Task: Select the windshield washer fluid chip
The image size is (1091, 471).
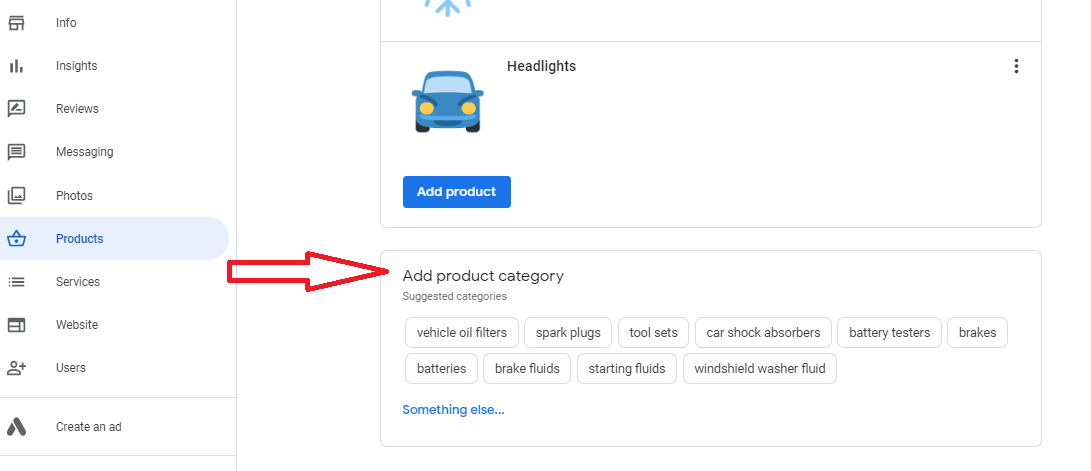Action: 760,369
